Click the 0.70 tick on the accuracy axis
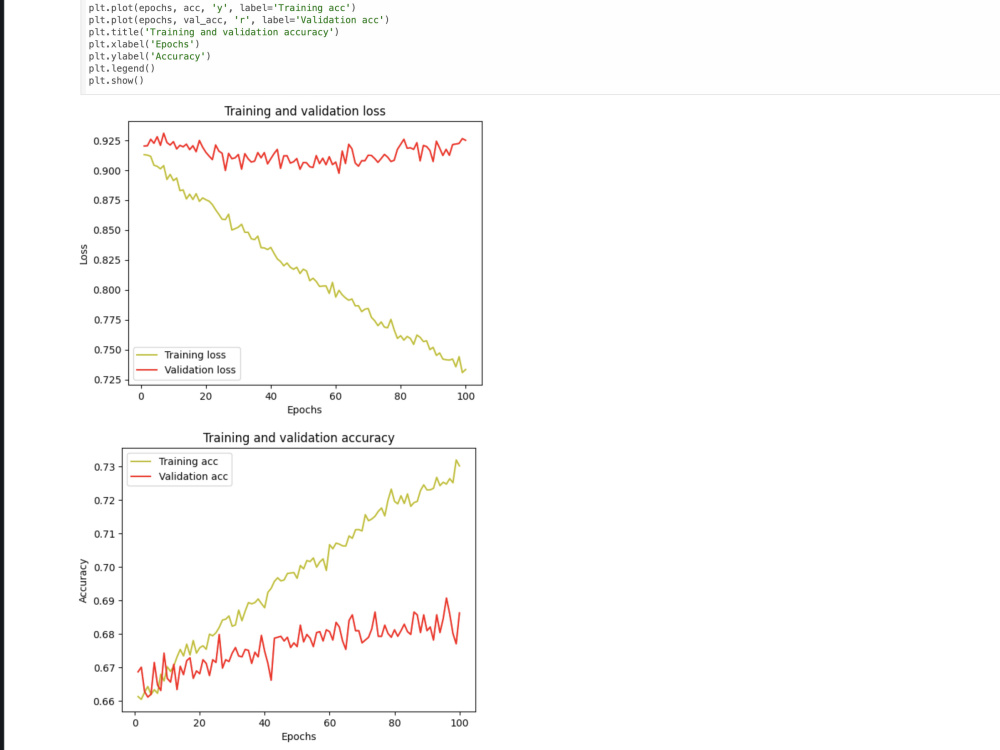Image resolution: width=1000 pixels, height=750 pixels. [105, 568]
